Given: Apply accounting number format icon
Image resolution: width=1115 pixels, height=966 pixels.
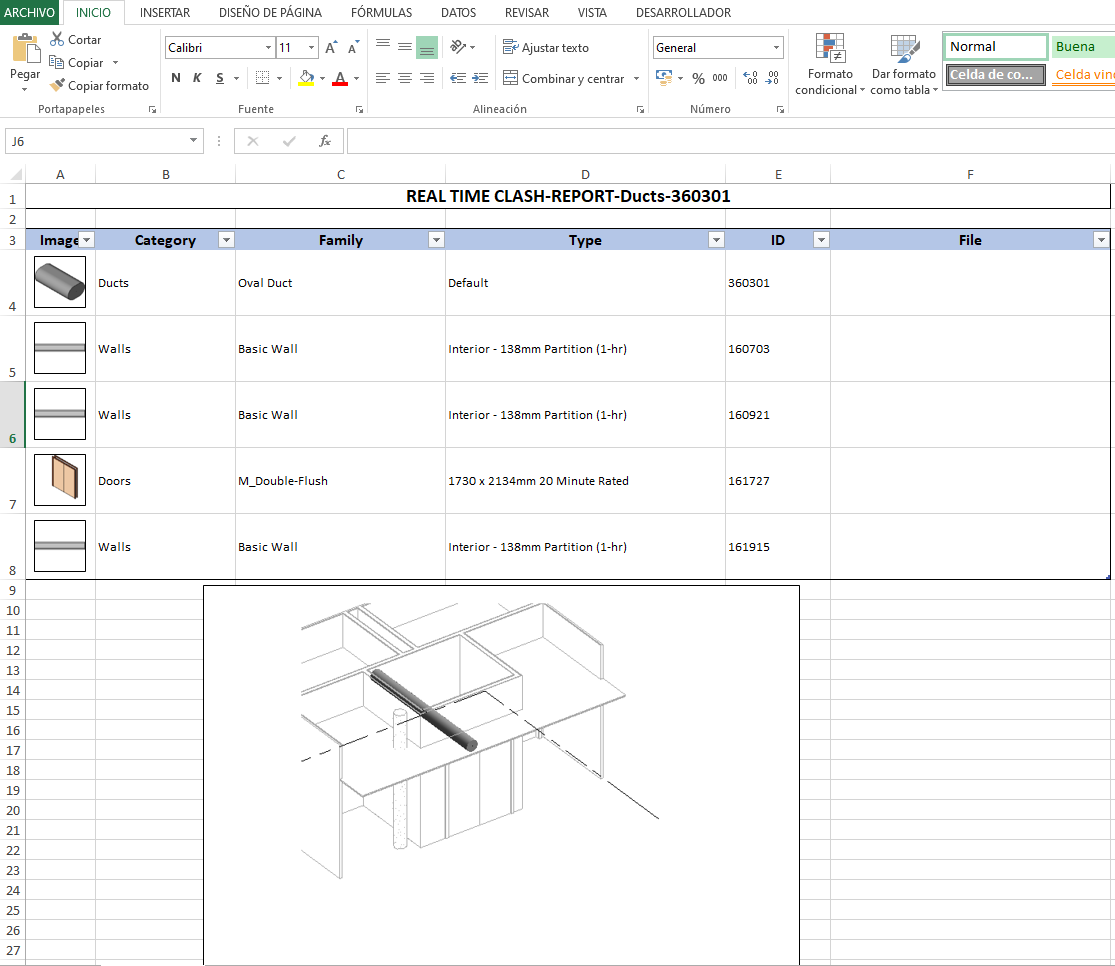Looking at the screenshot, I should point(663,78).
